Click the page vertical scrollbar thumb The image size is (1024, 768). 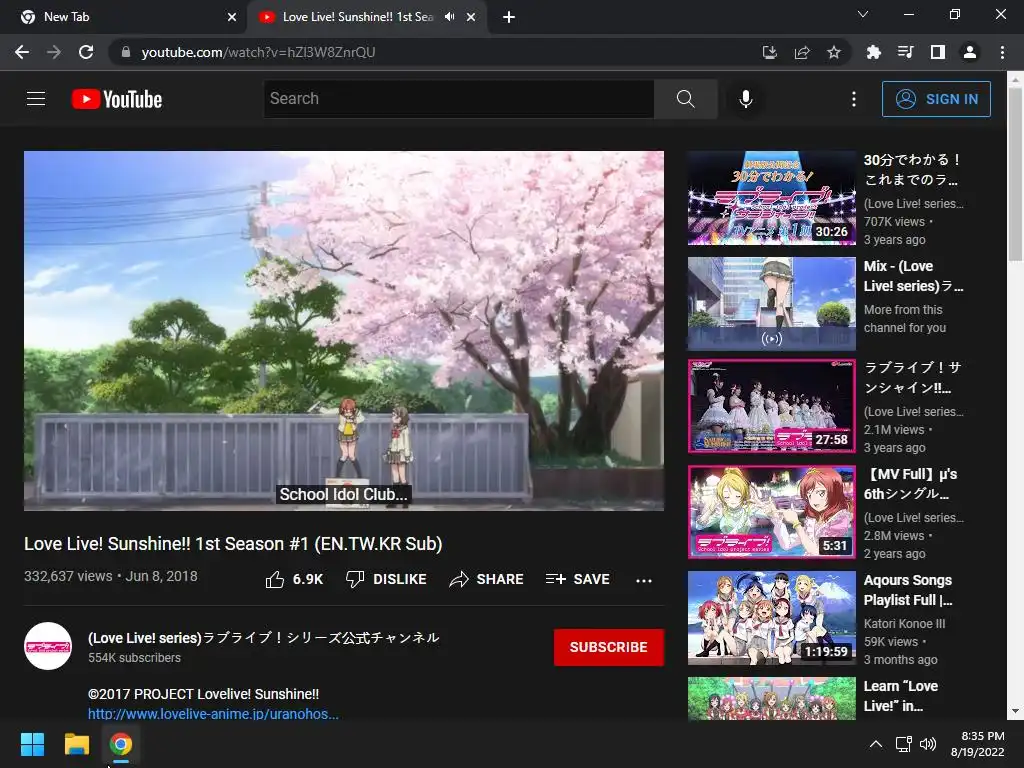click(1016, 174)
